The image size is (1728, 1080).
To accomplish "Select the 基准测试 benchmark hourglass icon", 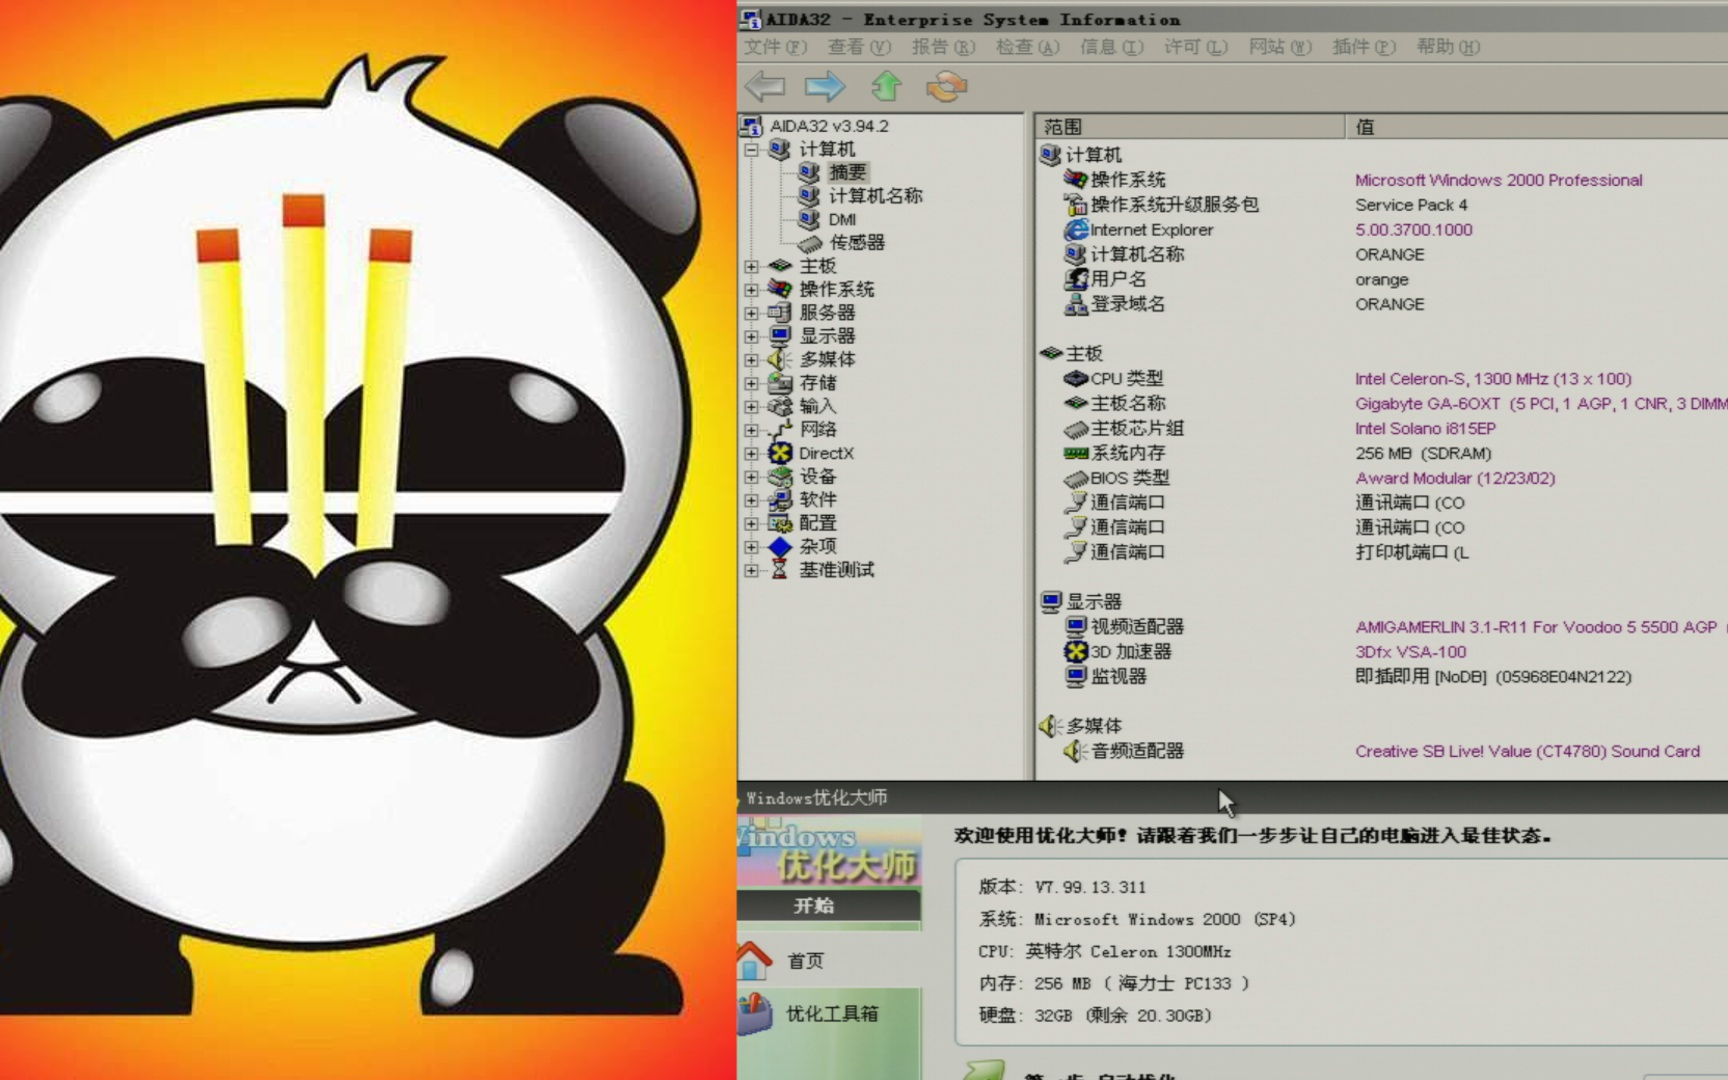I will [x=780, y=570].
